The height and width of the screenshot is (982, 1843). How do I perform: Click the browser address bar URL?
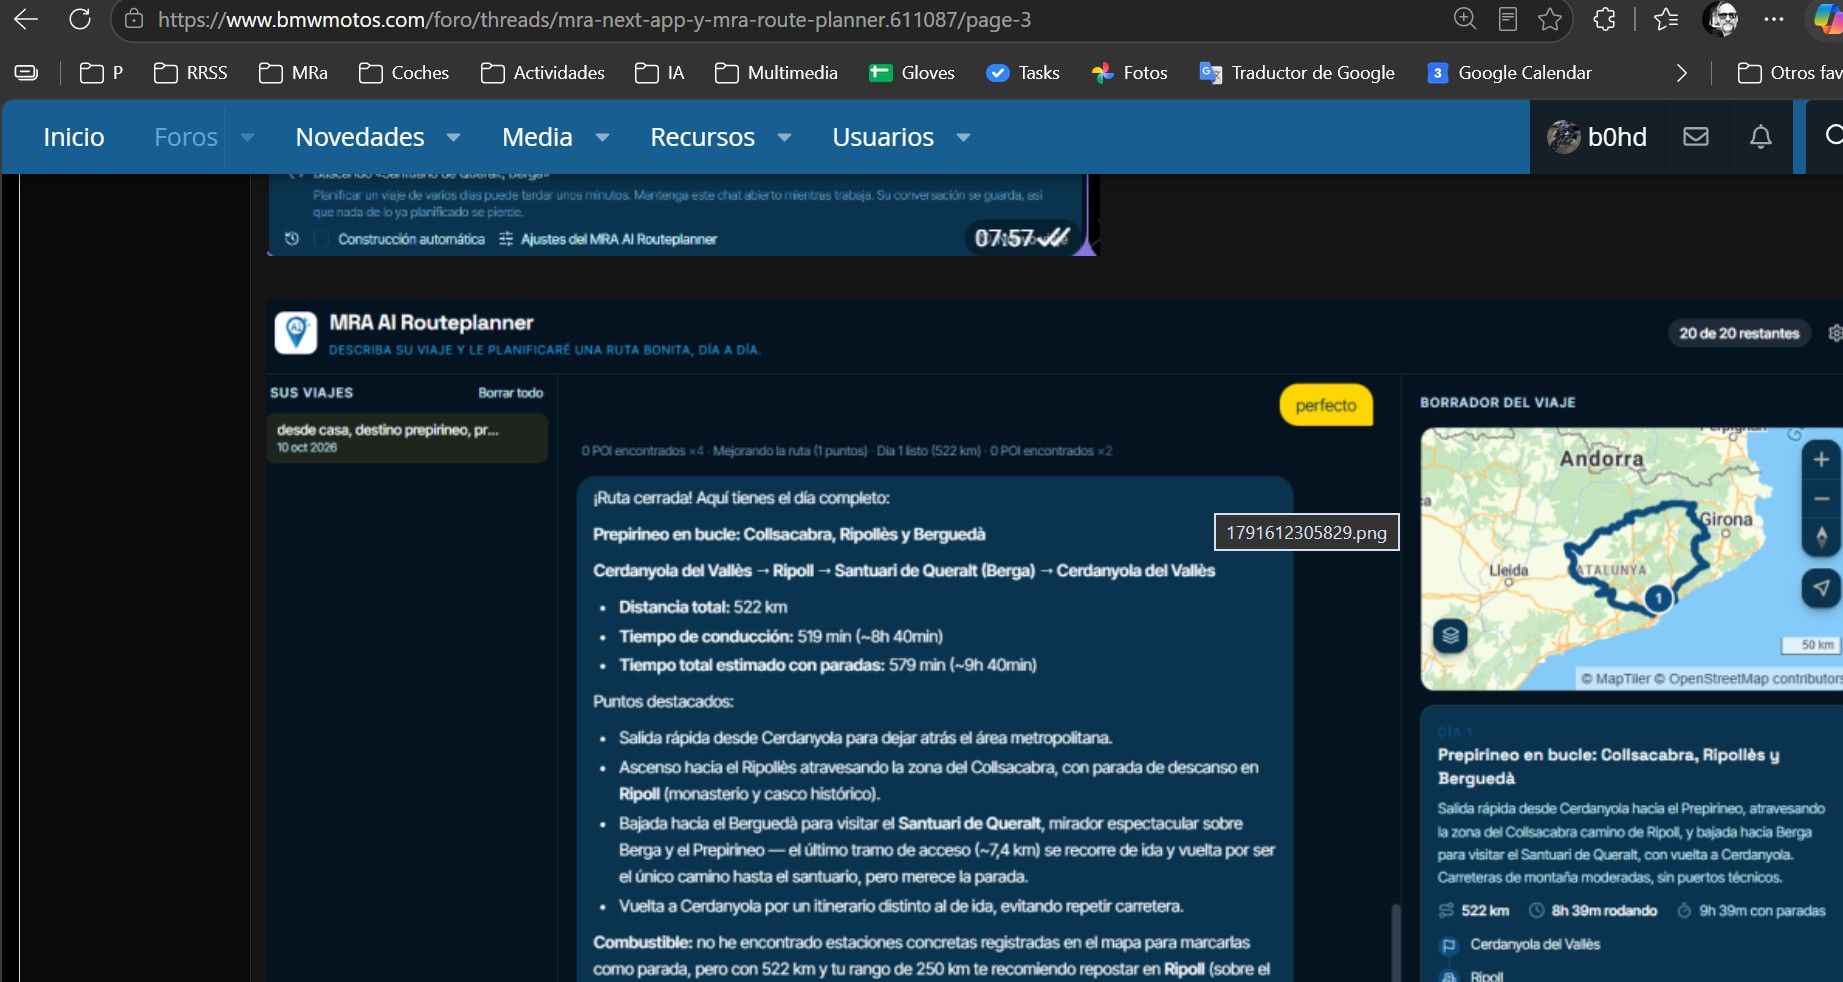tap(594, 19)
